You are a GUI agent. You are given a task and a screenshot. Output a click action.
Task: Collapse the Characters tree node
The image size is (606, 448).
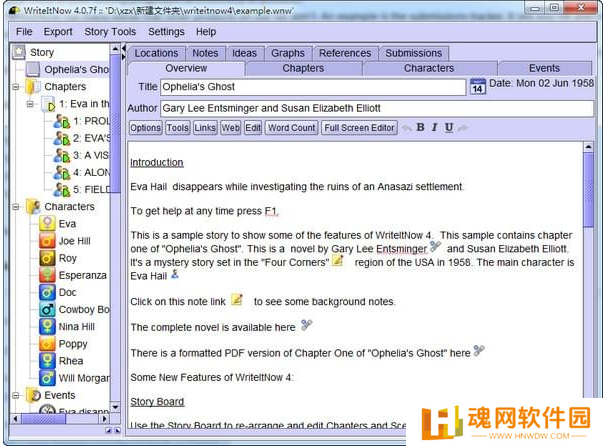point(16,207)
